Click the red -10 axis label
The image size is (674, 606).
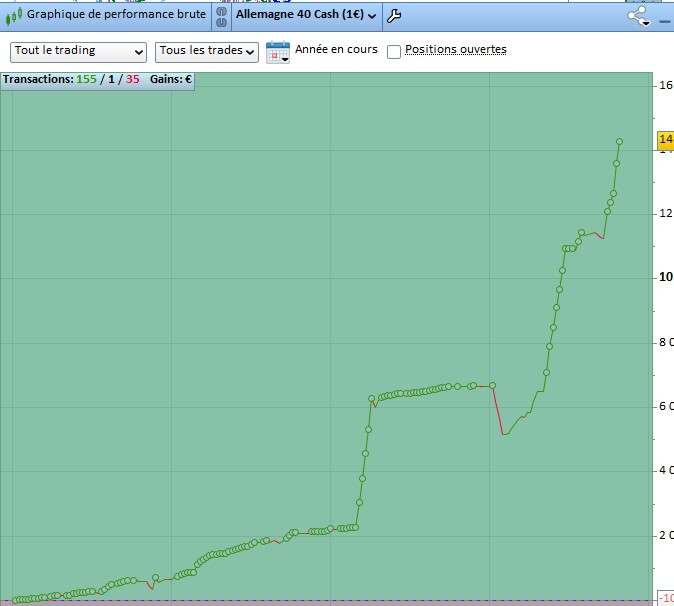[x=666, y=598]
